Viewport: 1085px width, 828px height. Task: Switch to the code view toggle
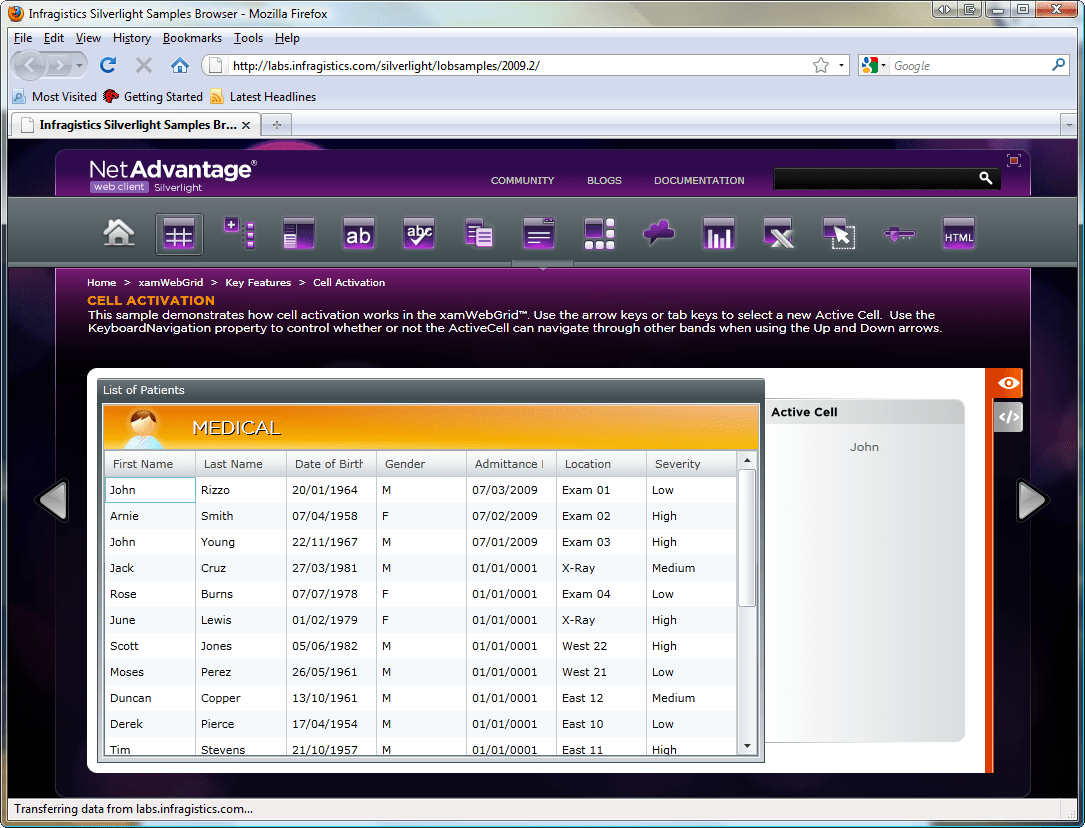[1007, 416]
